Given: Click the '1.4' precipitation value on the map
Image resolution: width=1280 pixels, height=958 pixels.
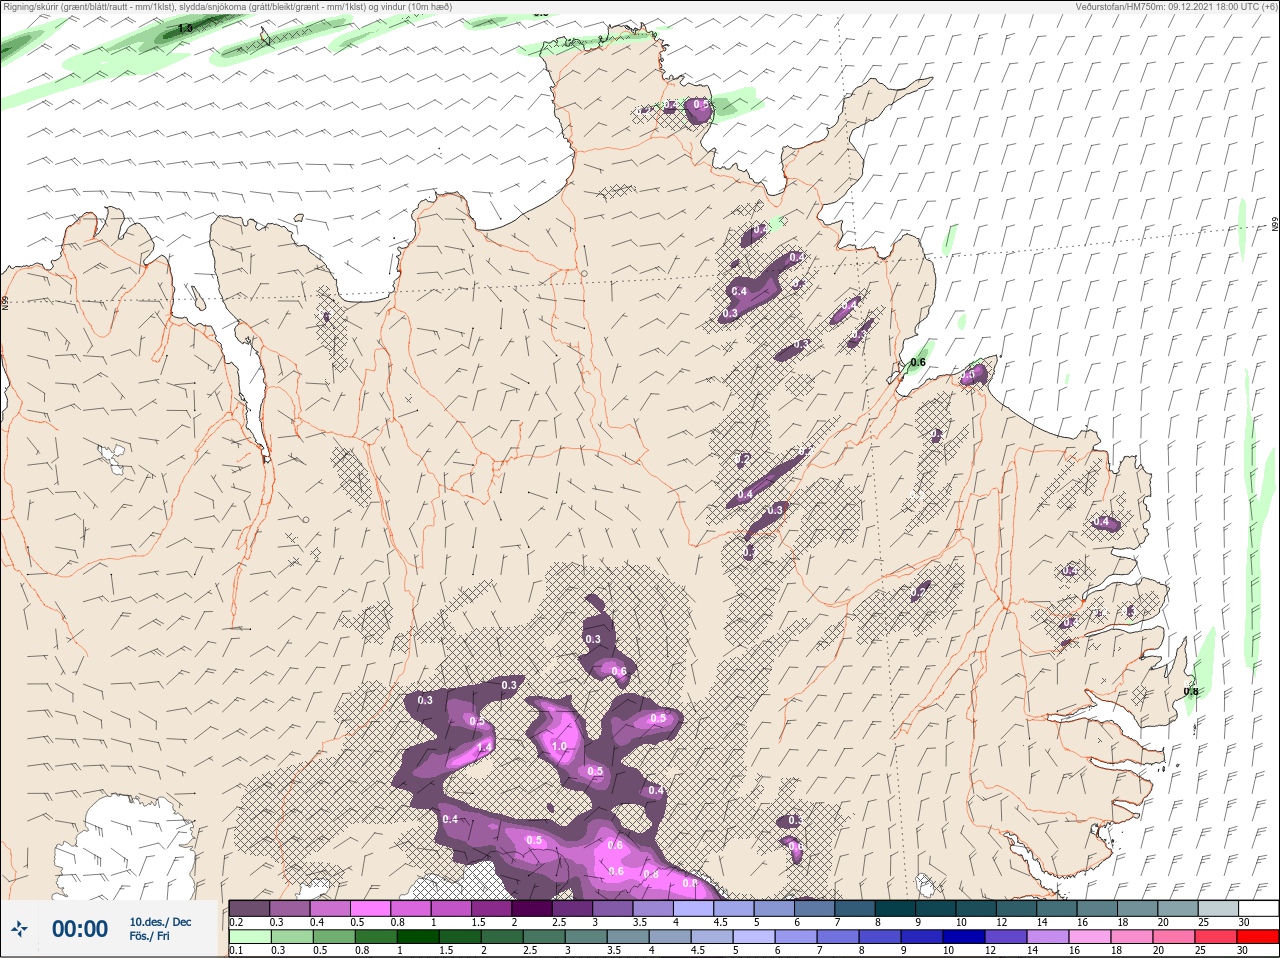Looking at the screenshot, I should tap(485, 747).
